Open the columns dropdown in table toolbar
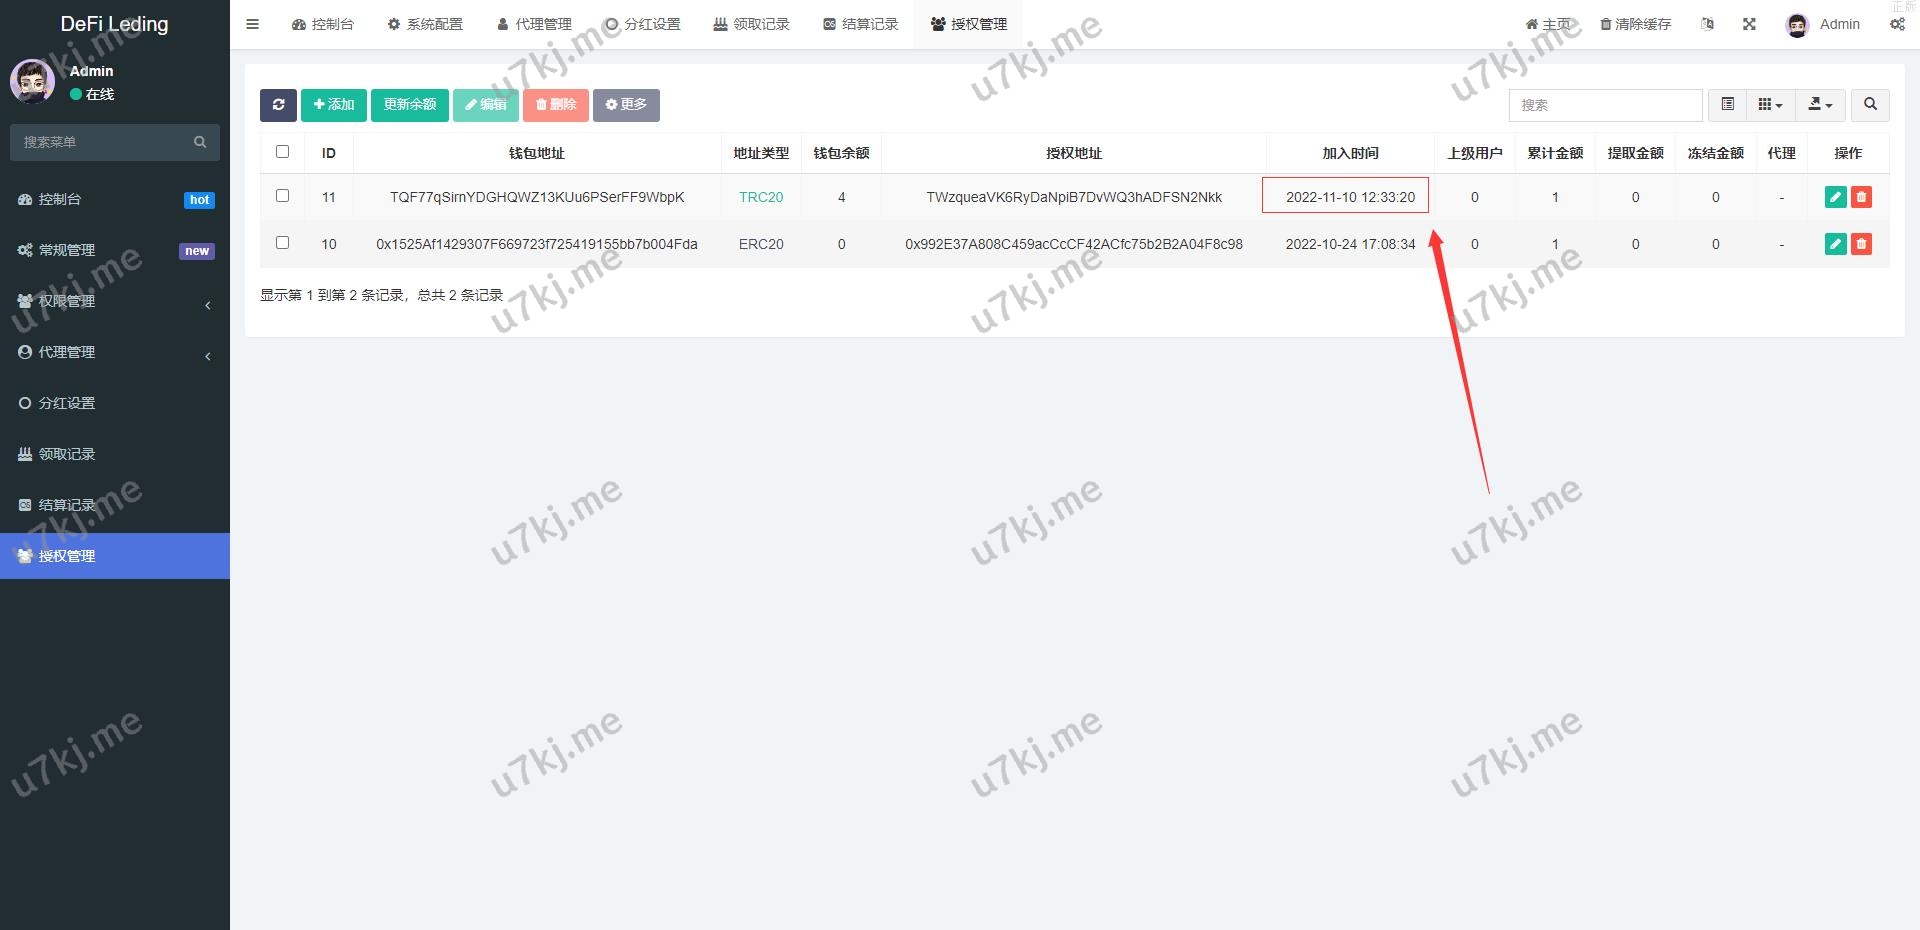Image resolution: width=1920 pixels, height=930 pixels. [x=1770, y=105]
